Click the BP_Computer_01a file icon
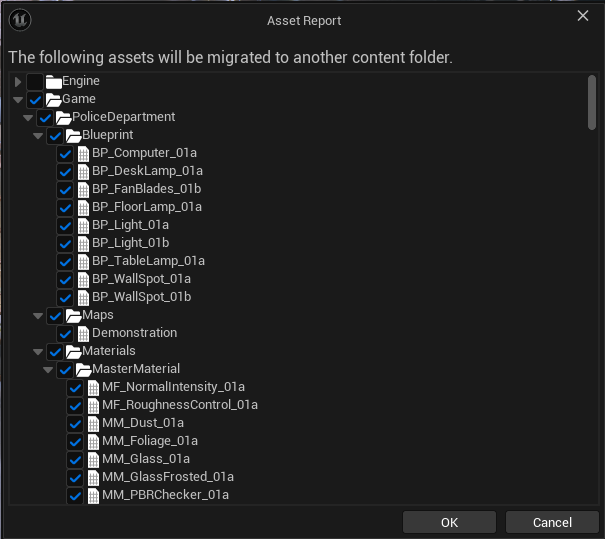605x539 pixels. pos(83,153)
